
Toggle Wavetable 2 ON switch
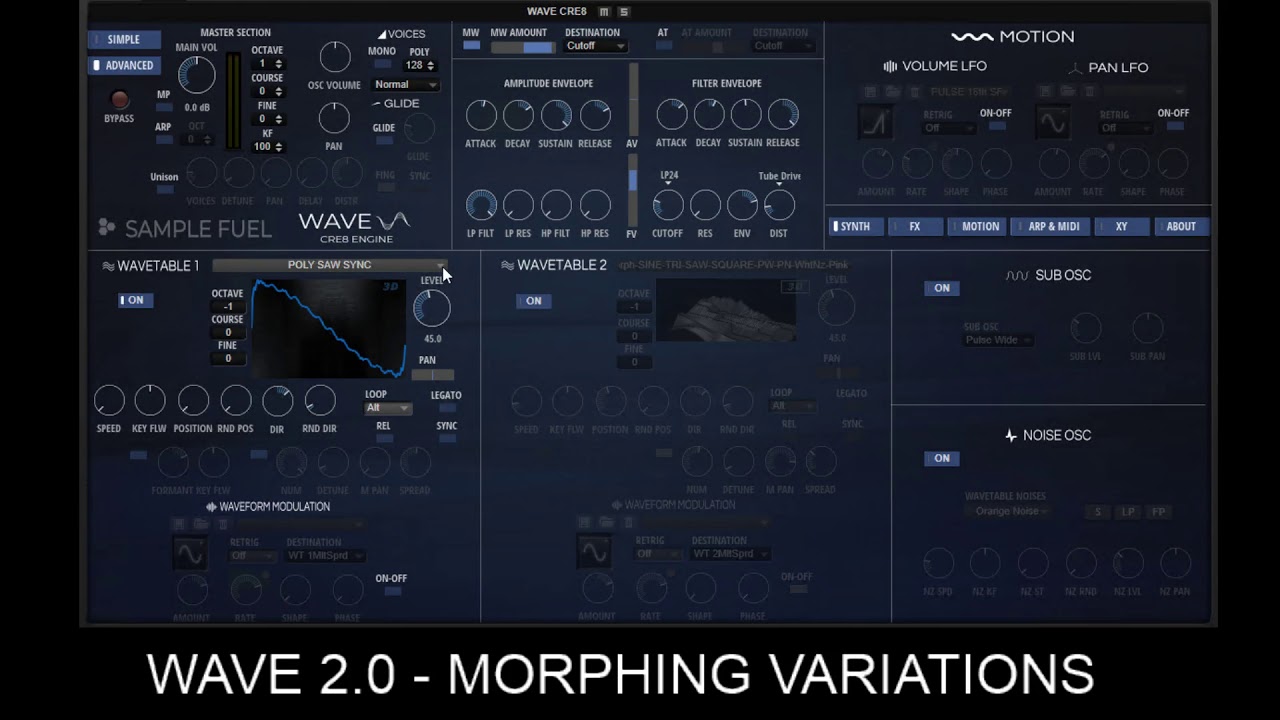pos(533,300)
